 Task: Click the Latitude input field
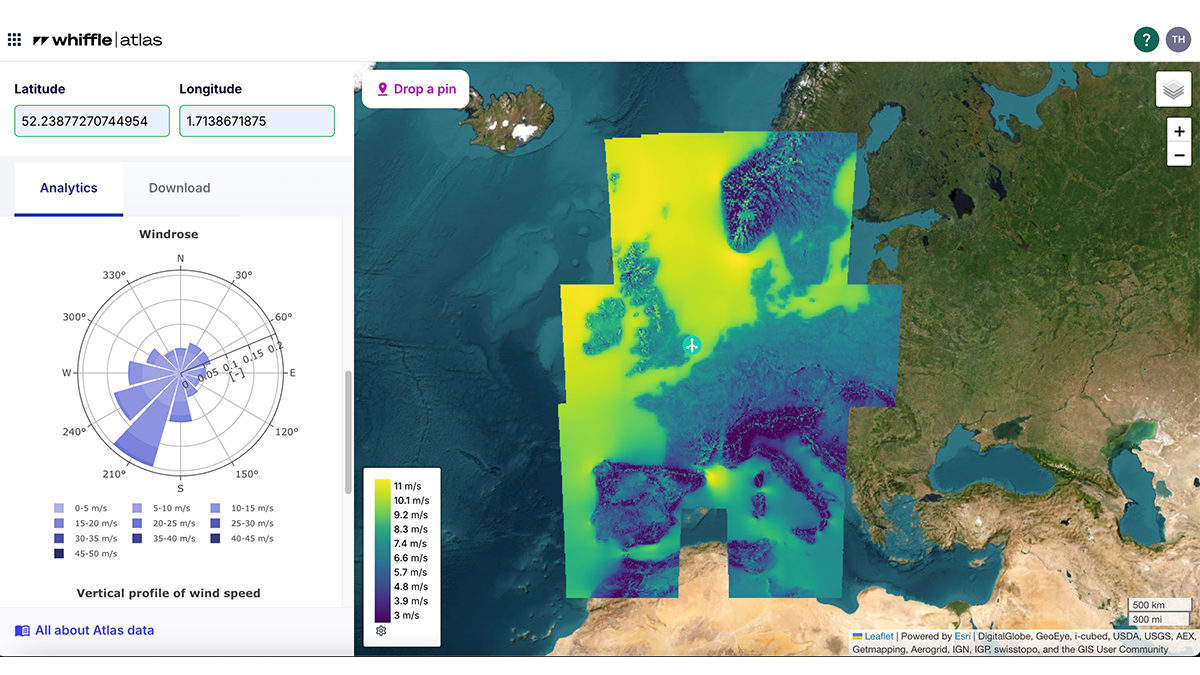[92, 121]
